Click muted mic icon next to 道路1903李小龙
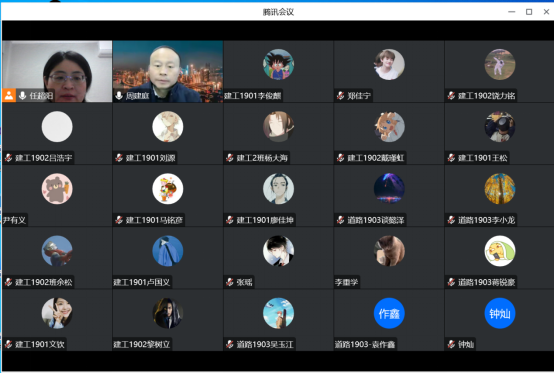The image size is (554, 373). [451, 220]
